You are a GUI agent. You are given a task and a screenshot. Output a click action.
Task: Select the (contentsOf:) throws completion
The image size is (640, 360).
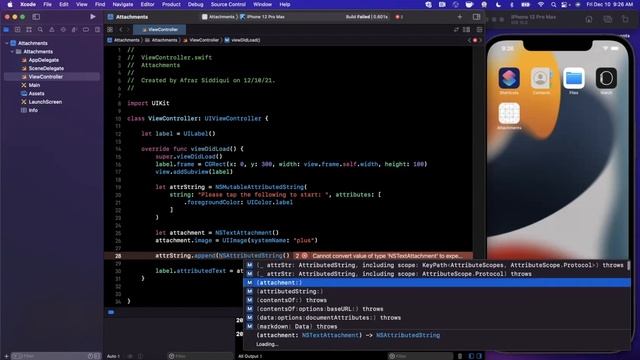437,300
